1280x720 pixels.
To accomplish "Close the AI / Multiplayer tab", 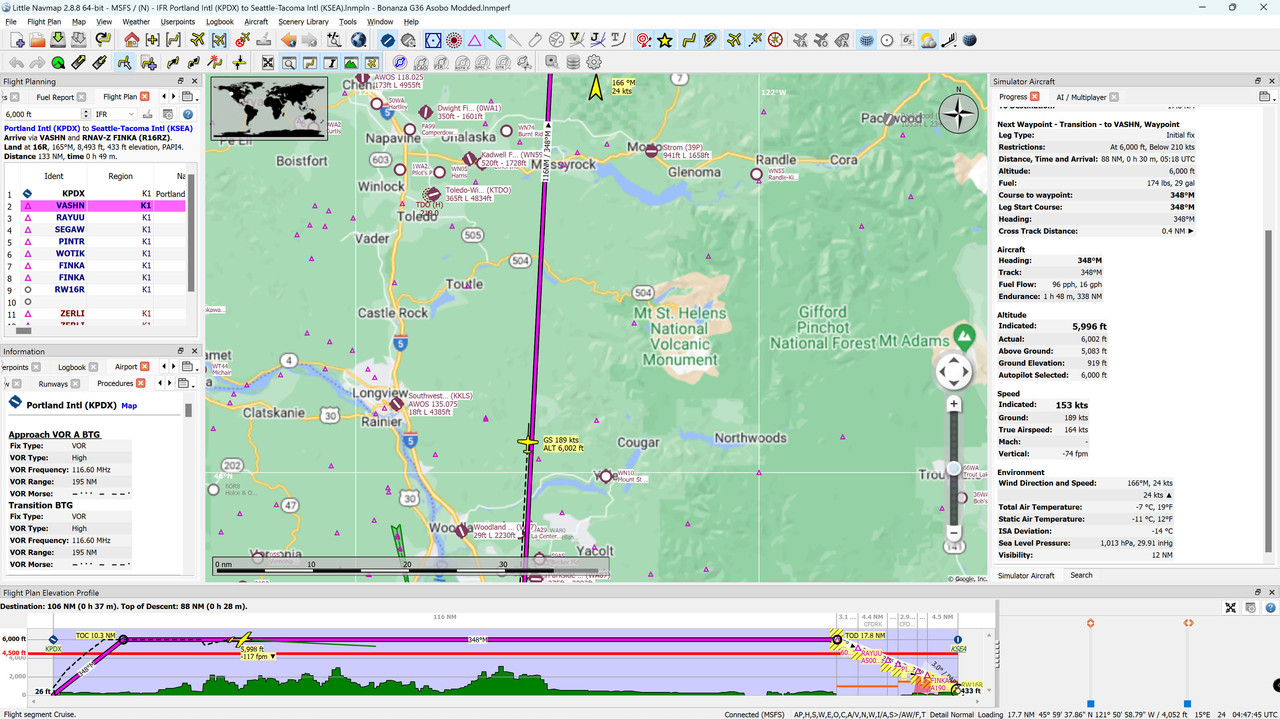I will tap(1114, 97).
